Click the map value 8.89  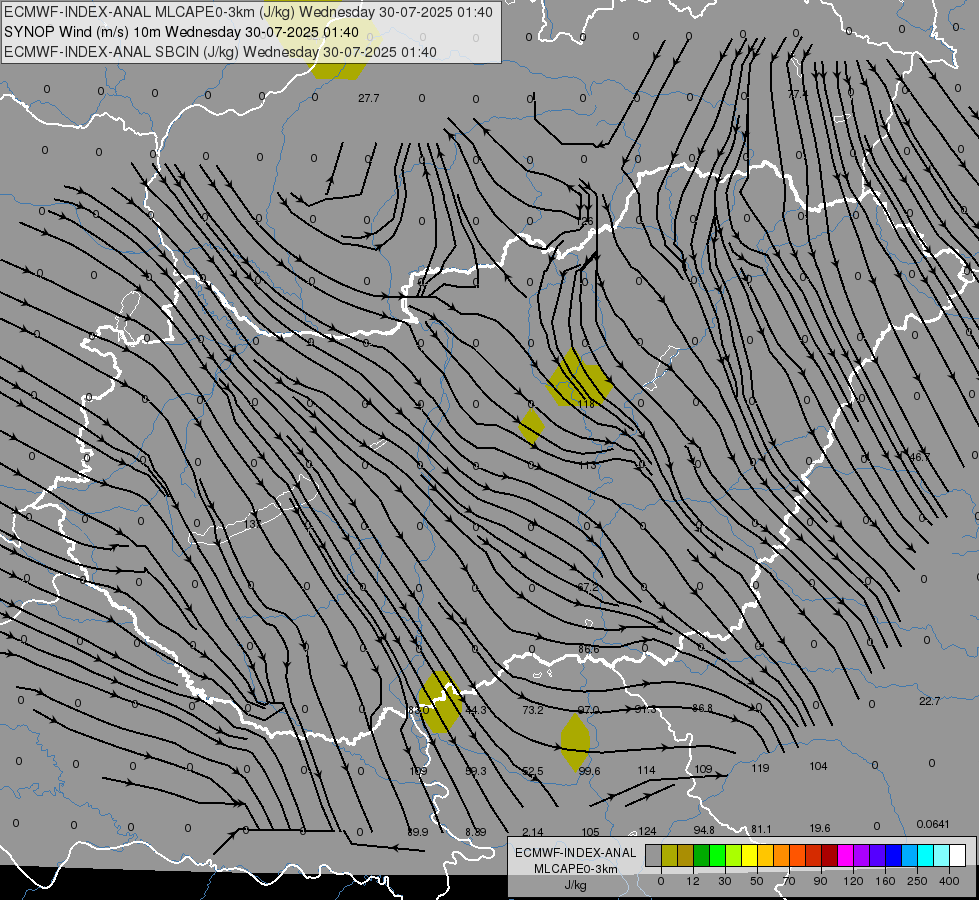click(x=476, y=832)
